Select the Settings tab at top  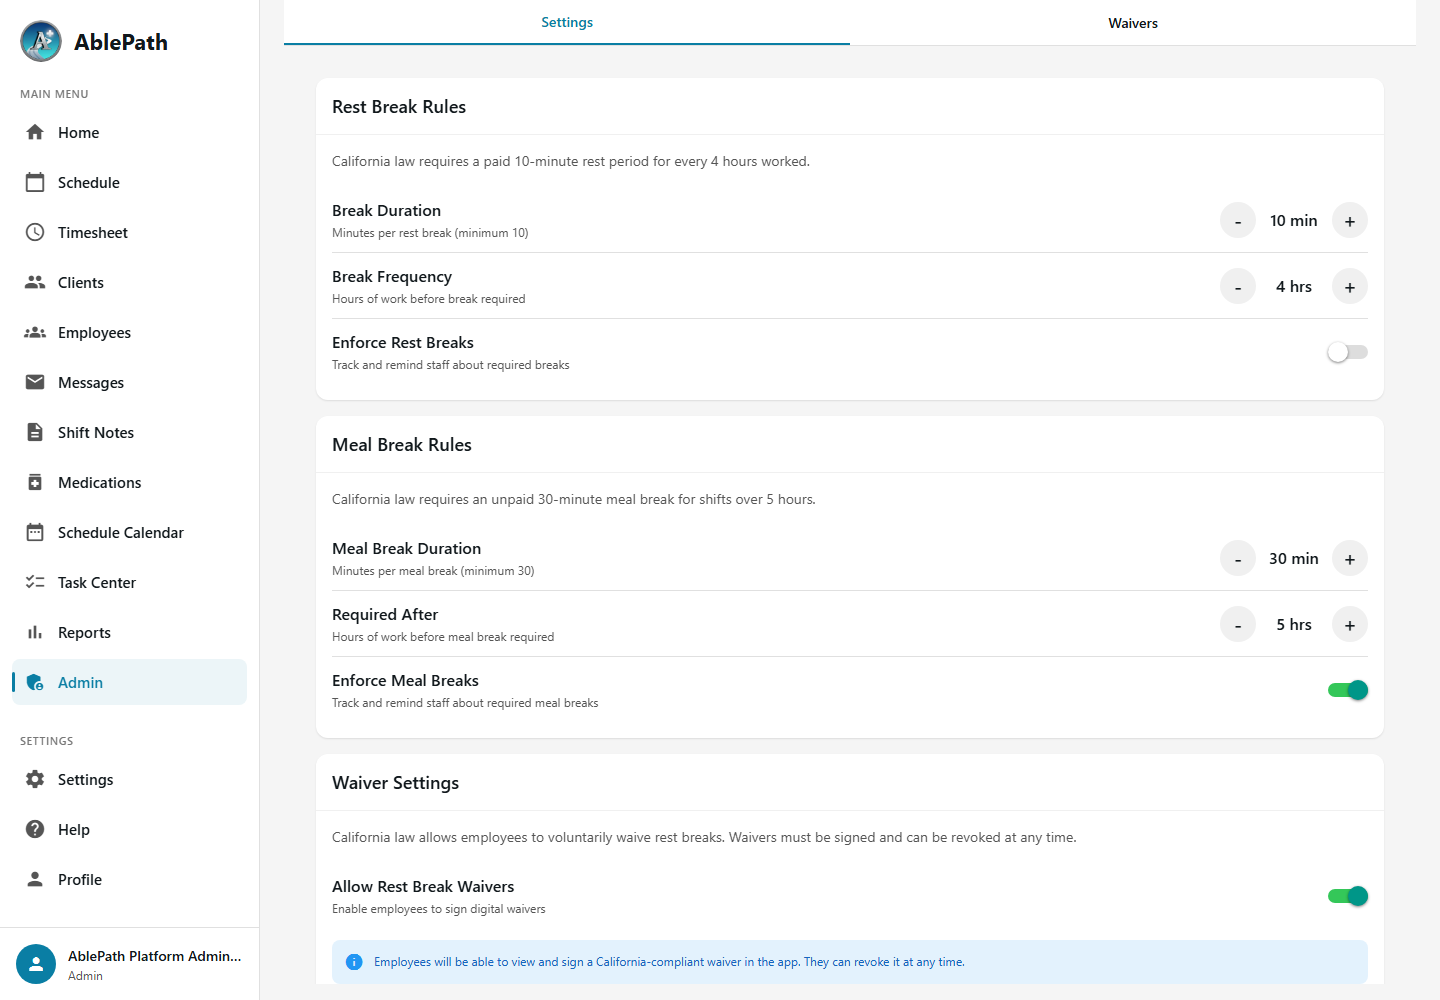(x=567, y=22)
